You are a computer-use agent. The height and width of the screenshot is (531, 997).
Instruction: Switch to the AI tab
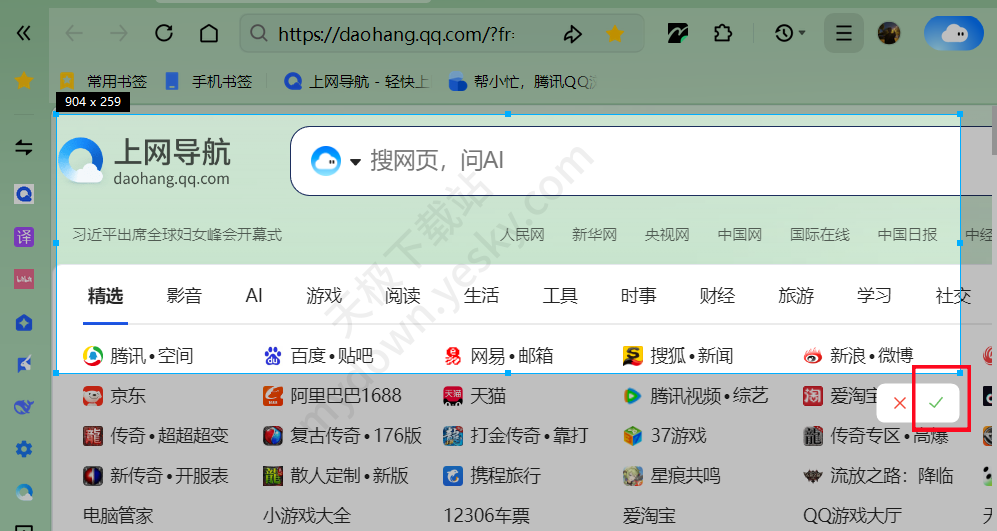click(254, 296)
